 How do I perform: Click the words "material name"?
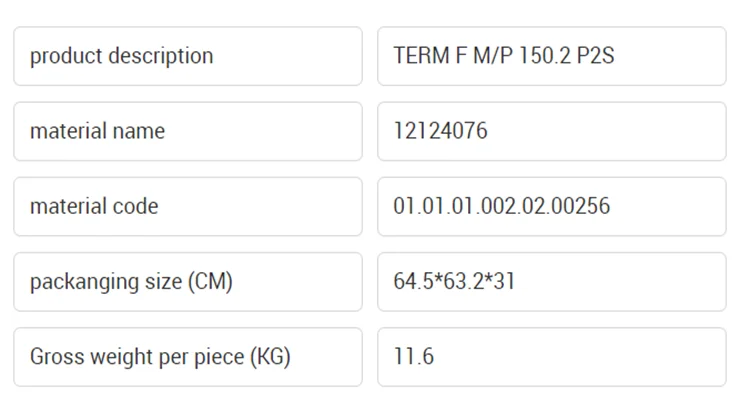[97, 131]
